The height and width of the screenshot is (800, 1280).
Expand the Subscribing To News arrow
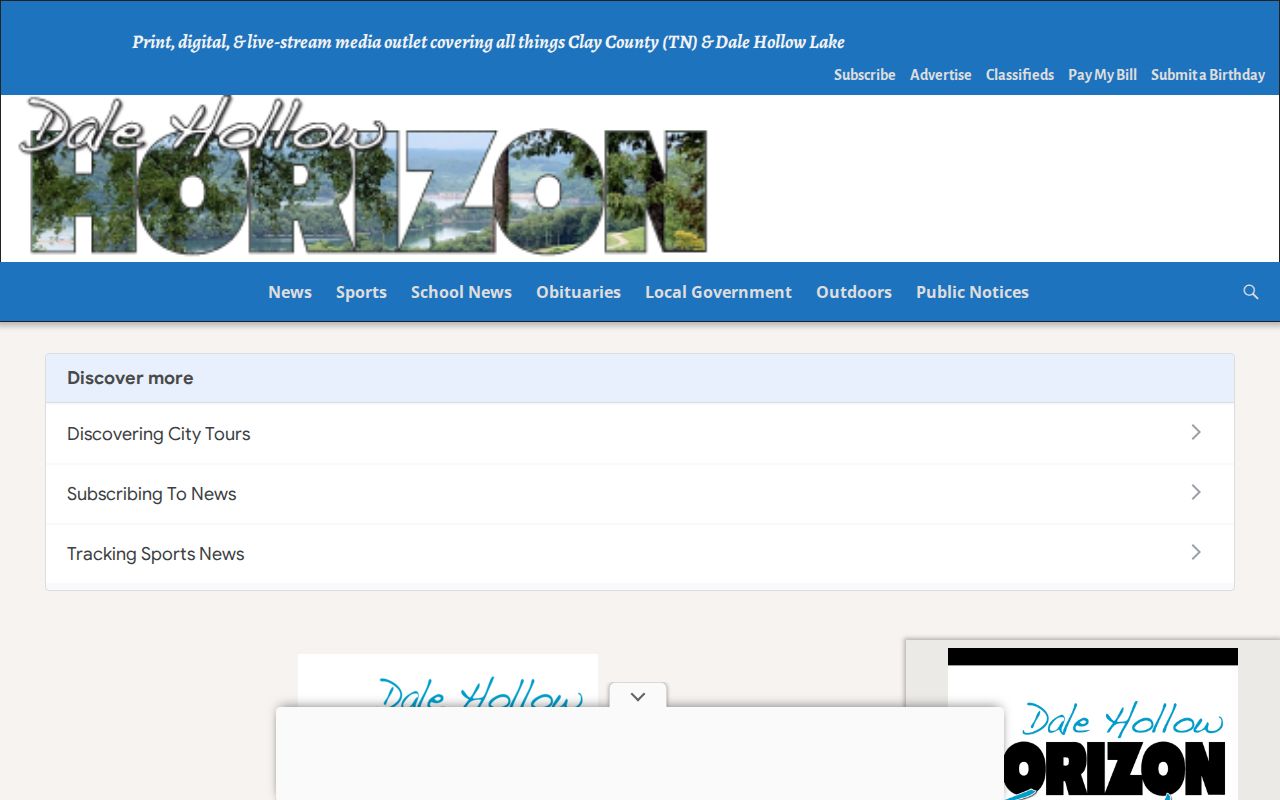1196,492
